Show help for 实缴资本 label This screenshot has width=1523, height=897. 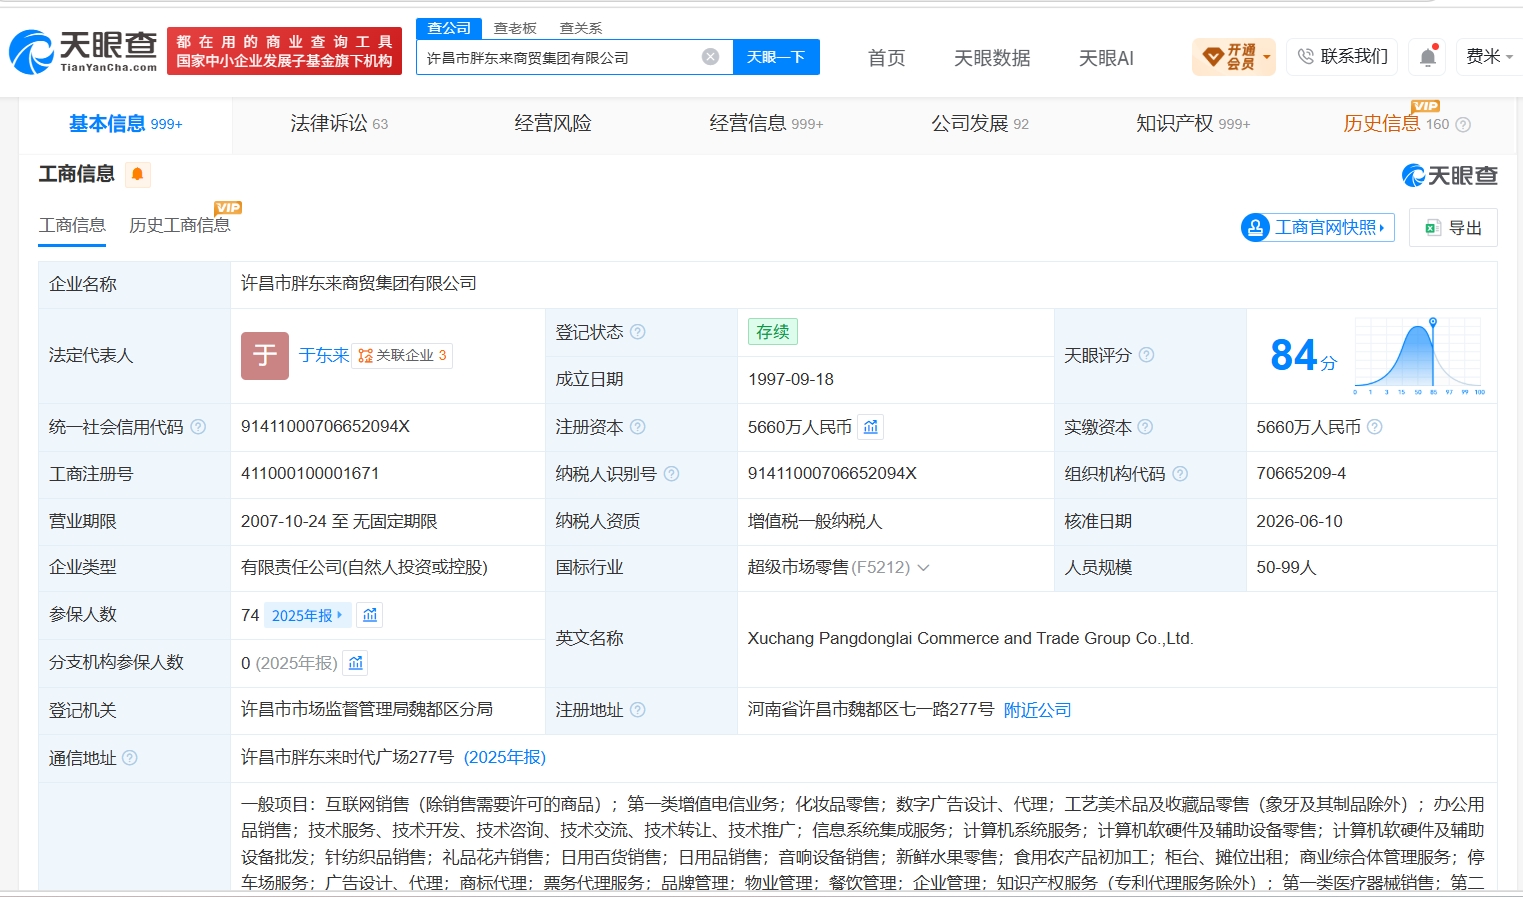[x=1146, y=427]
